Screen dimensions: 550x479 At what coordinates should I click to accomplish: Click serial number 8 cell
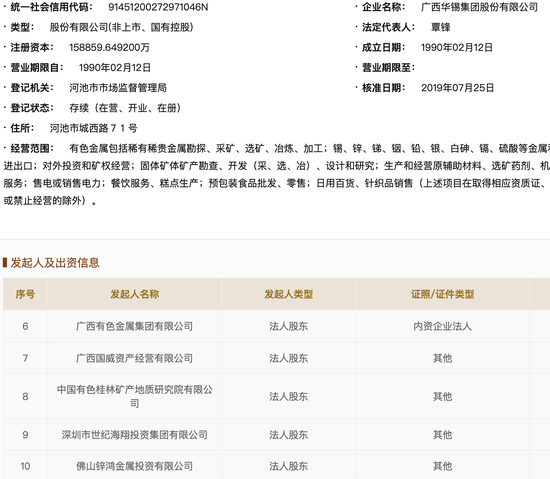click(25, 396)
